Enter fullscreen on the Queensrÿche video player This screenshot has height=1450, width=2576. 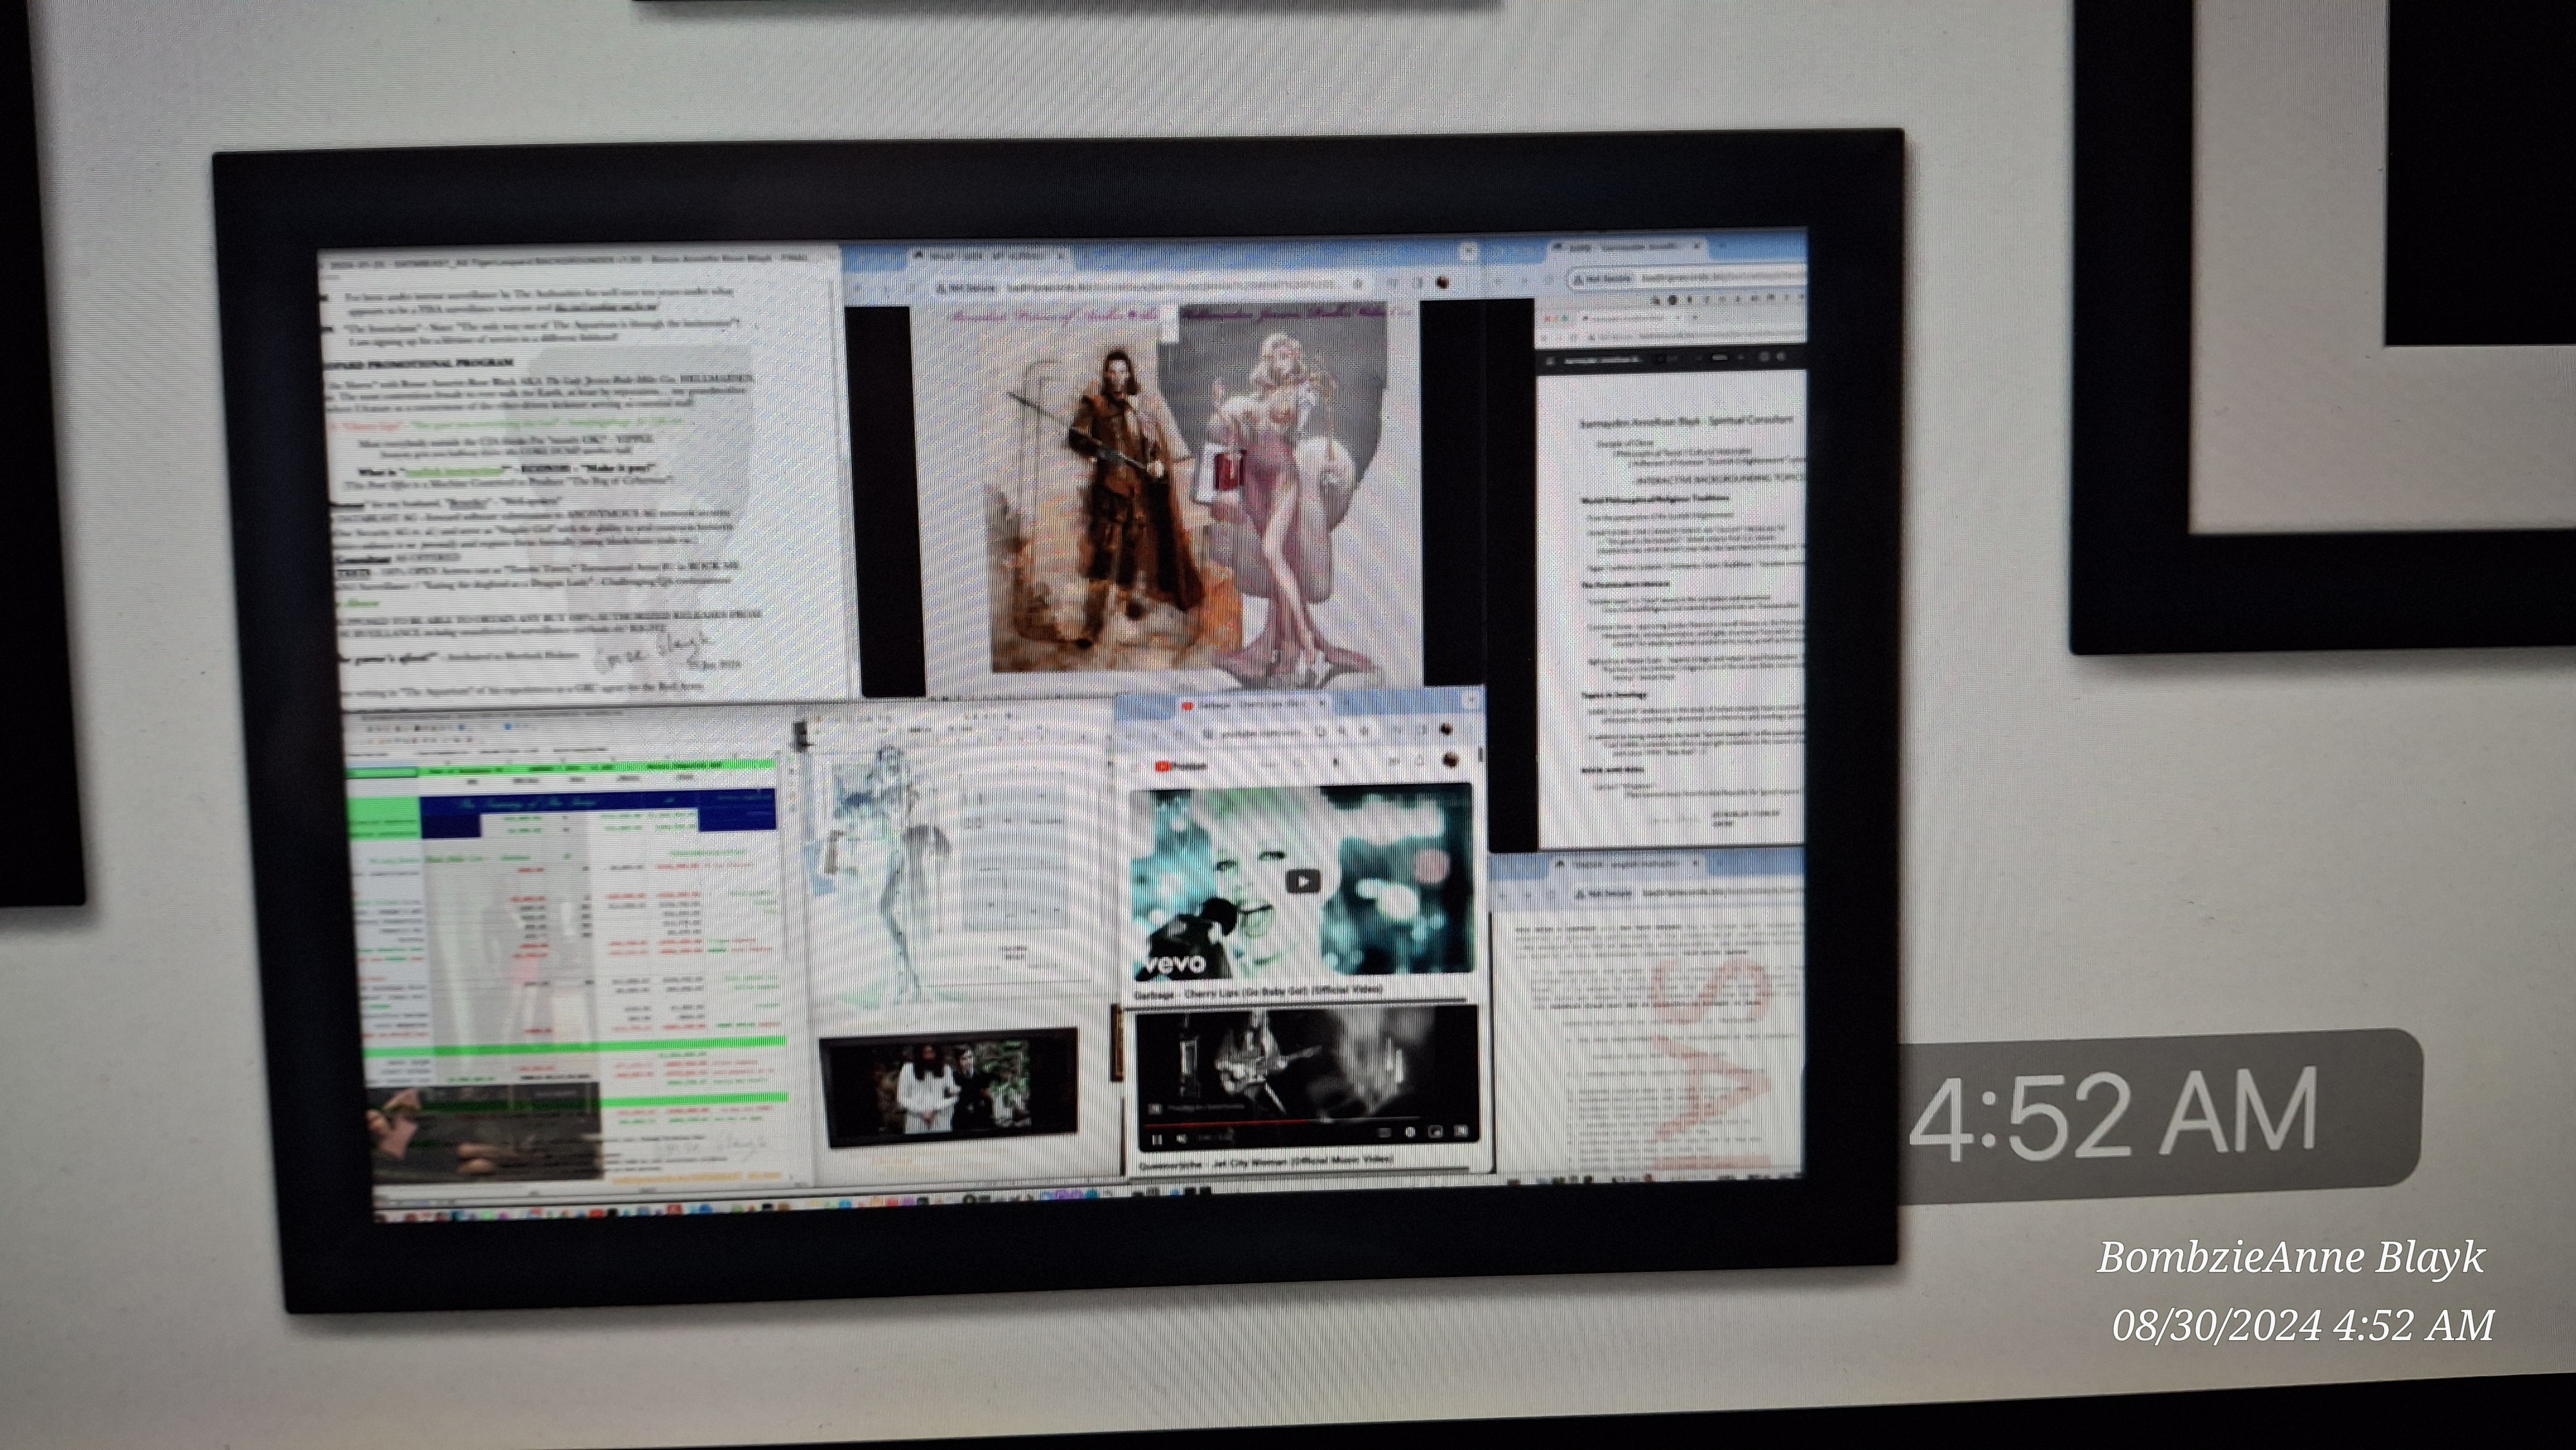[1460, 1132]
